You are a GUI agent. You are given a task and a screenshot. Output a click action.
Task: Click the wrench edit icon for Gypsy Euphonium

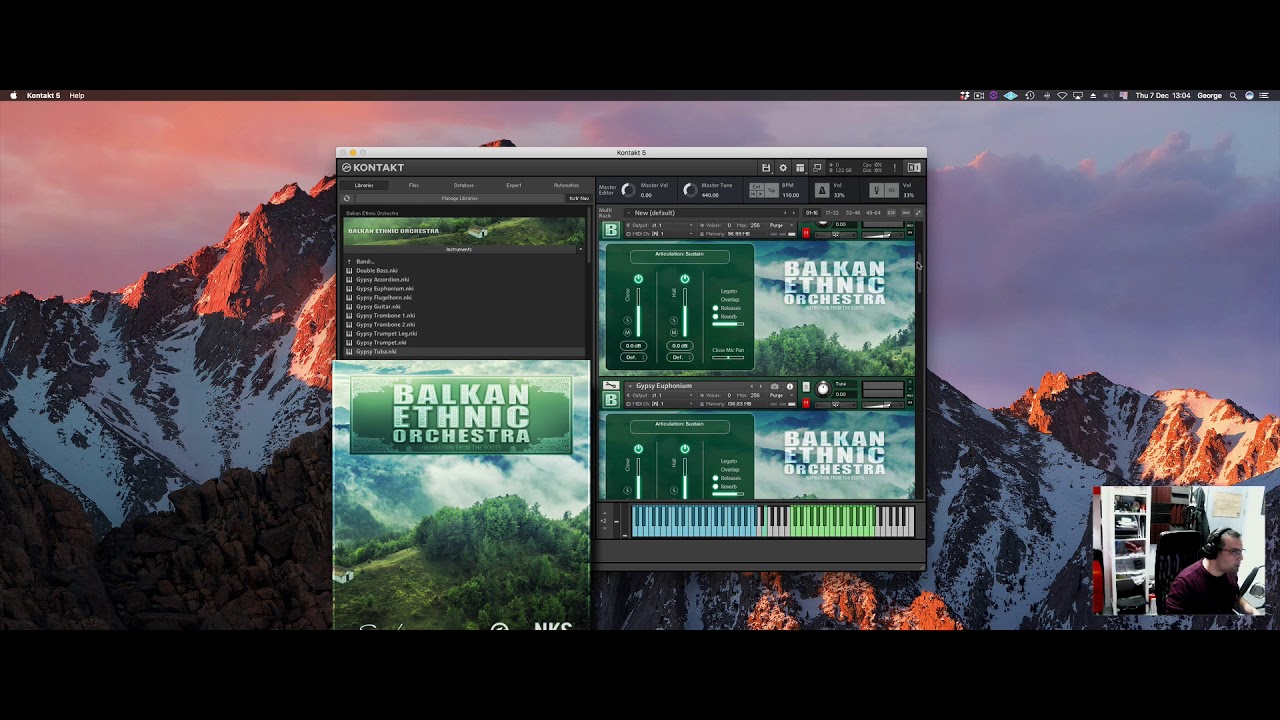coord(610,386)
